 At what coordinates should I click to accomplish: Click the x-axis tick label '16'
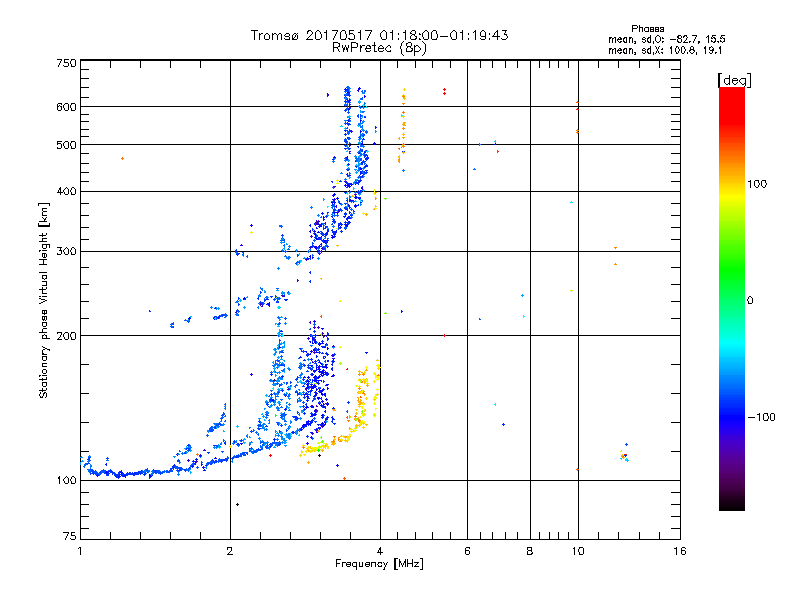click(x=680, y=551)
